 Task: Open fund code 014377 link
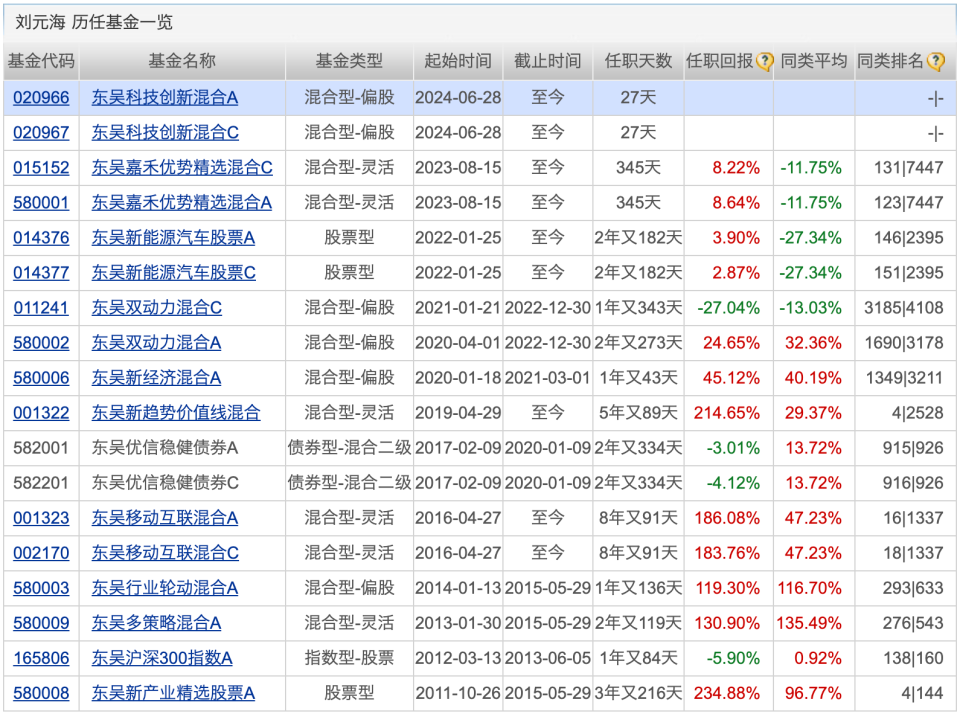point(41,272)
